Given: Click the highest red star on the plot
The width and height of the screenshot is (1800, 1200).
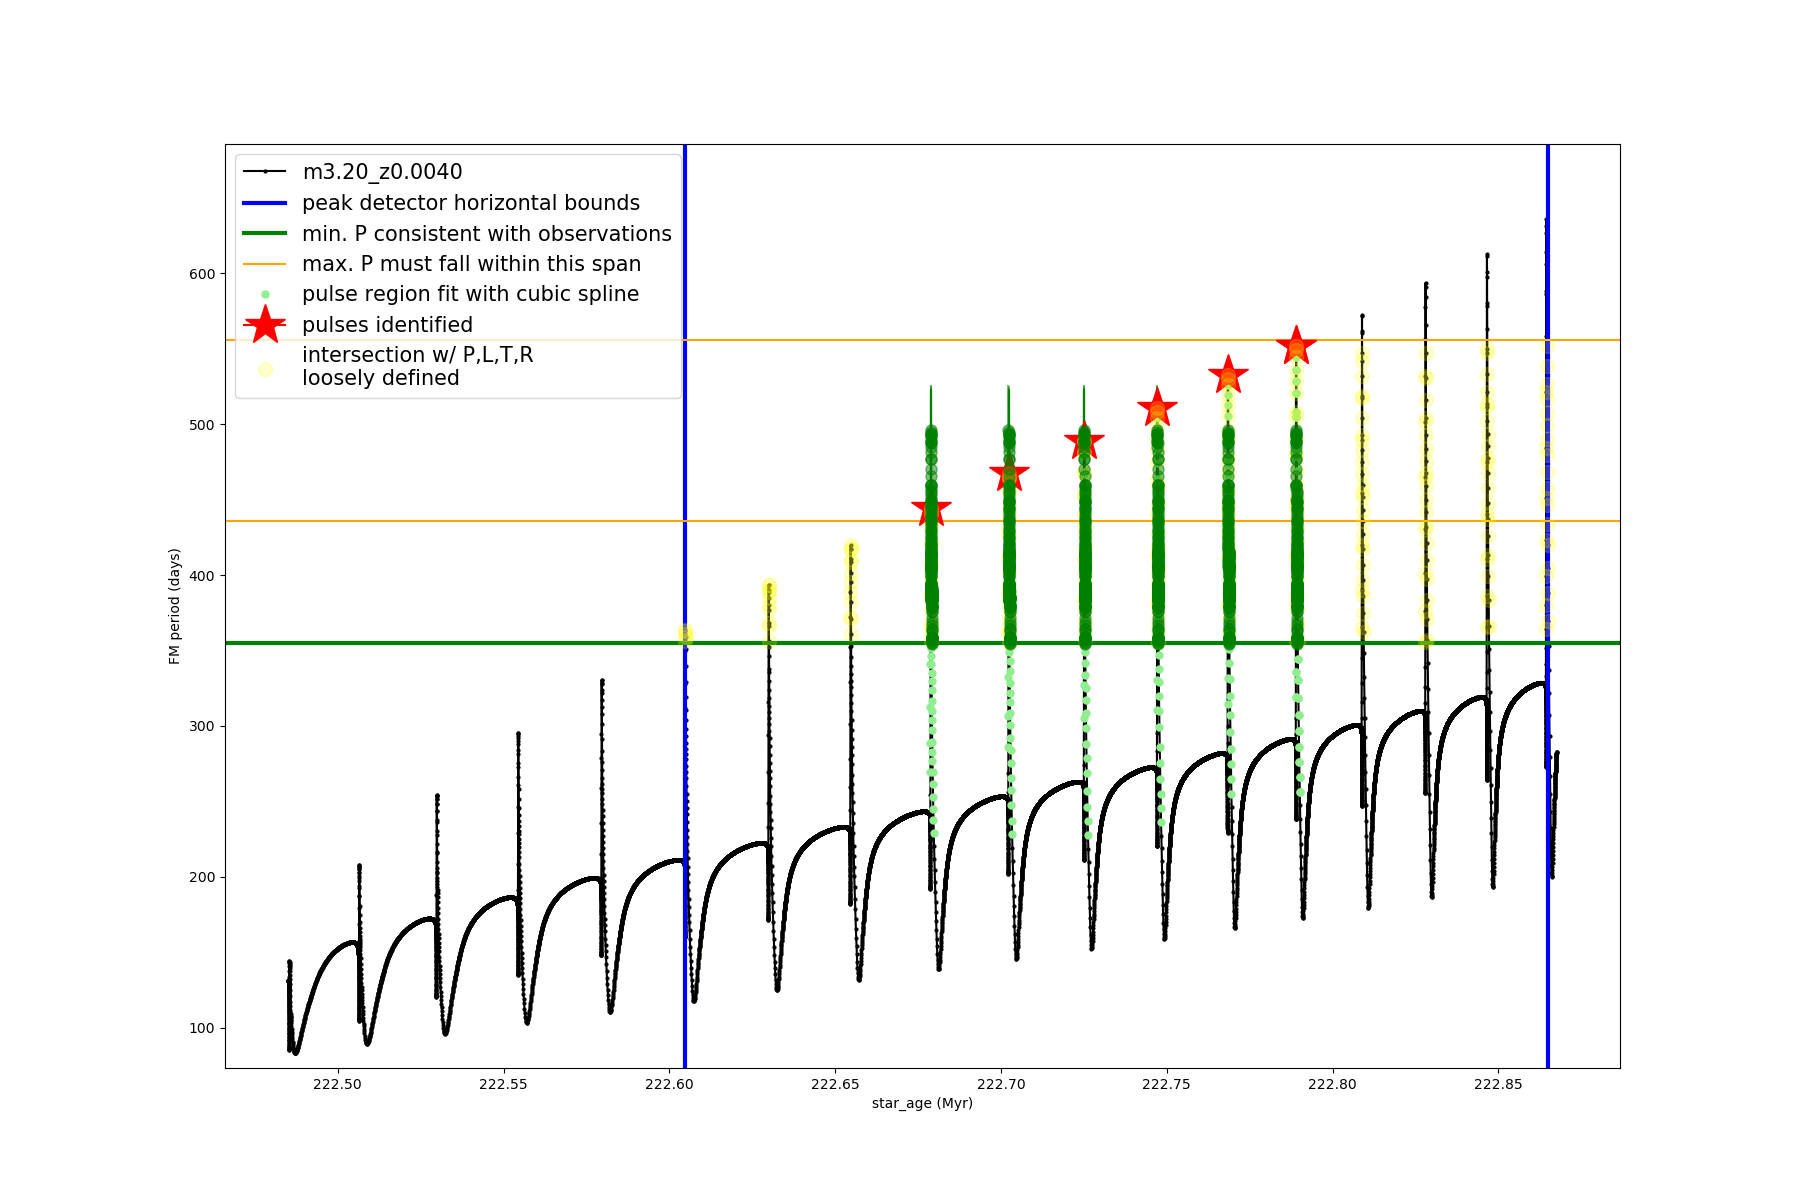Looking at the screenshot, I should 1296,346.
